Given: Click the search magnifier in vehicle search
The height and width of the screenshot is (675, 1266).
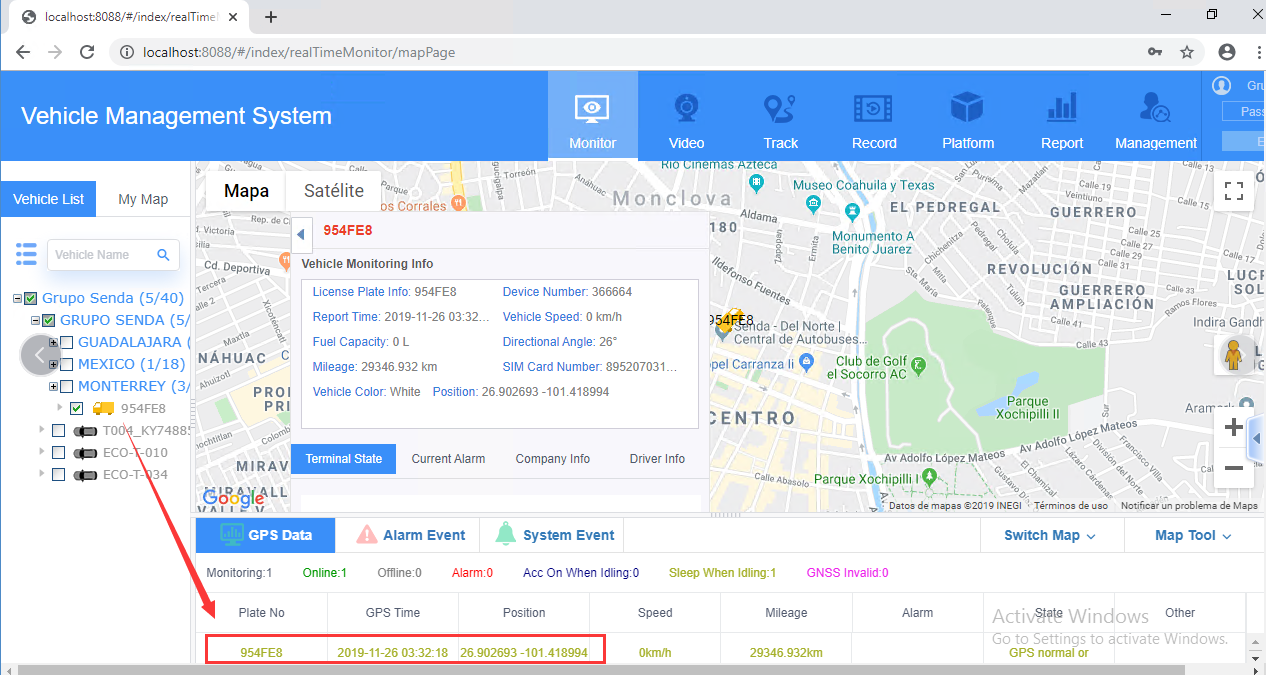Looking at the screenshot, I should coord(164,255).
